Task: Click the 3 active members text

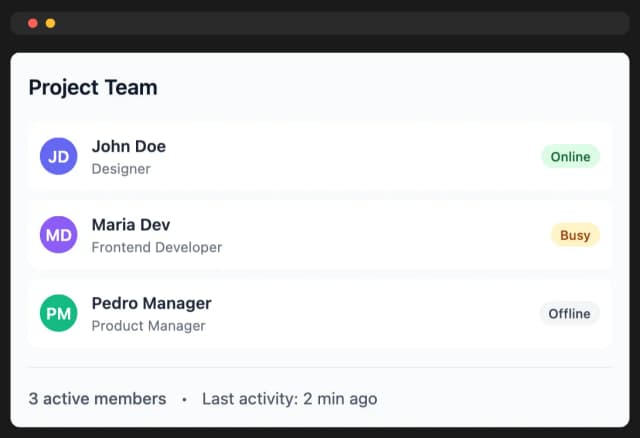Action: click(97, 399)
